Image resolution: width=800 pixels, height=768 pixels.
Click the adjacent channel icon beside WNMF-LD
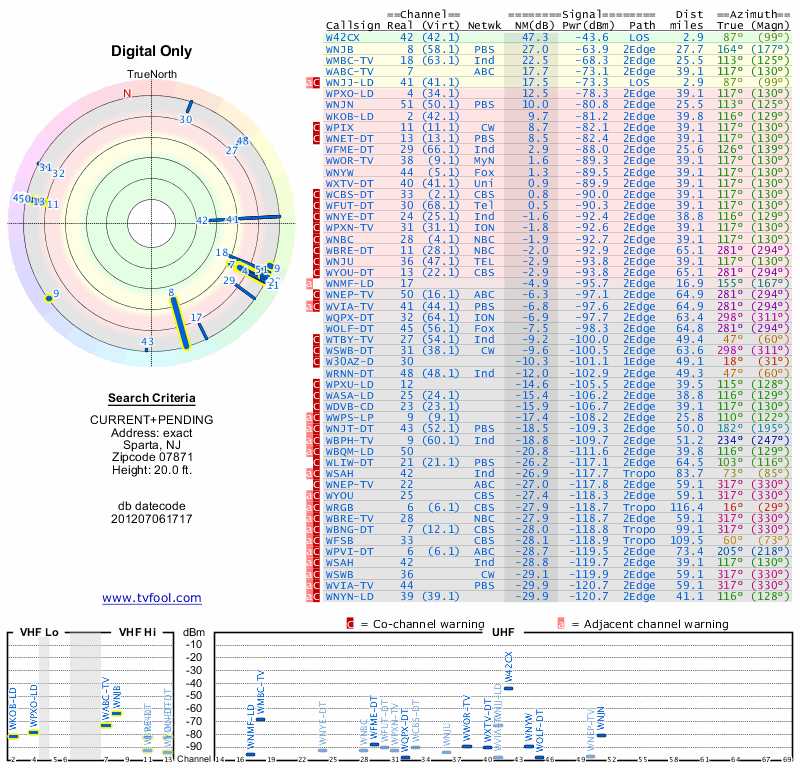click(310, 284)
